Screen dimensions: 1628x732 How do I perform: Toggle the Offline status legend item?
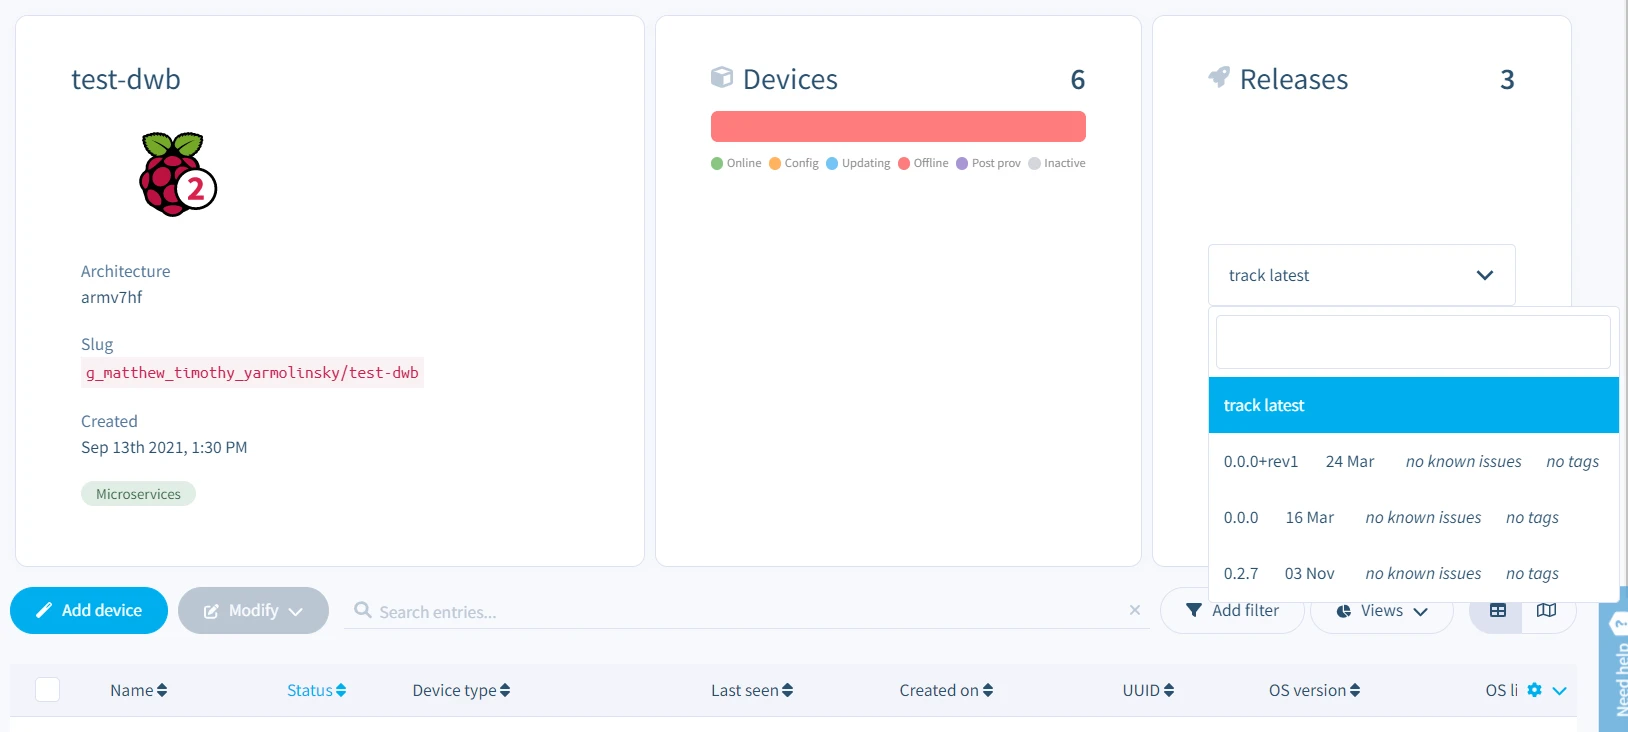pyautogui.click(x=923, y=163)
